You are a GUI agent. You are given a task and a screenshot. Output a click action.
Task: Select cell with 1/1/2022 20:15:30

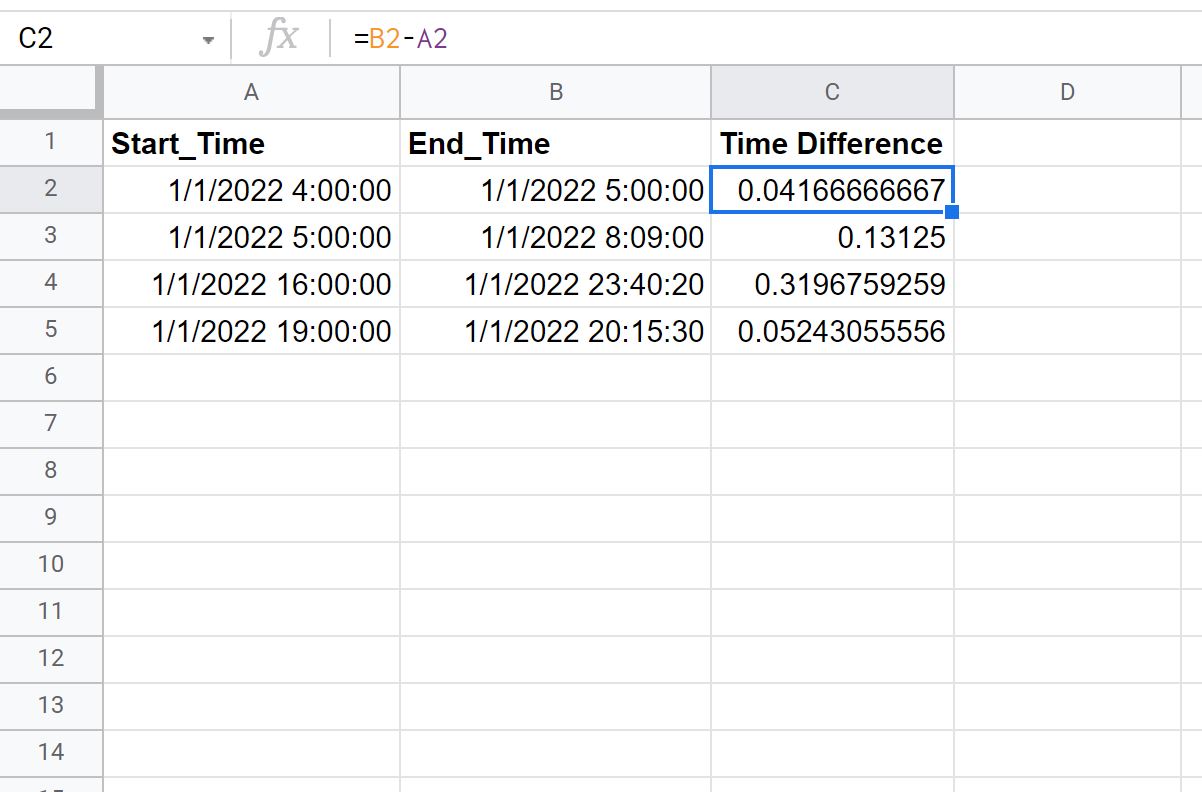coord(556,331)
